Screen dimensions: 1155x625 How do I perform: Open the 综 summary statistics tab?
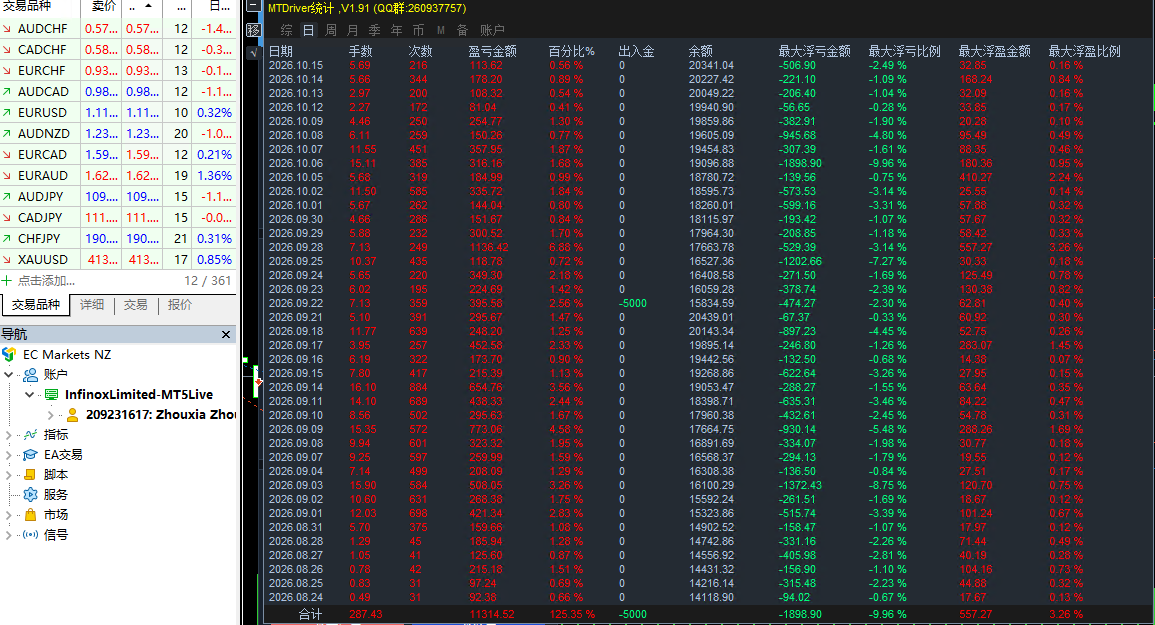287,30
